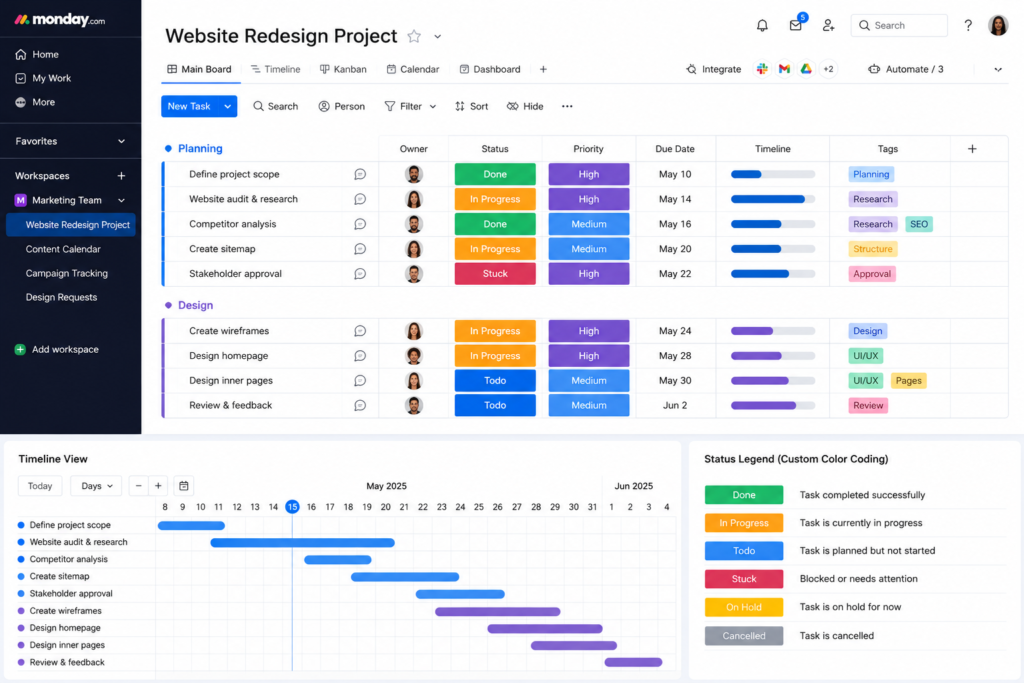Open the help question mark

click(x=968, y=25)
